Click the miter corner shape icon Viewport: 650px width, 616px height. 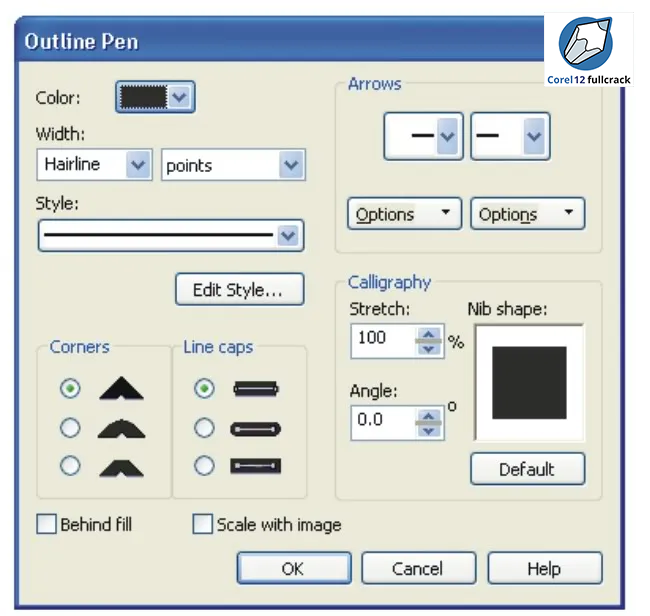coord(121,388)
